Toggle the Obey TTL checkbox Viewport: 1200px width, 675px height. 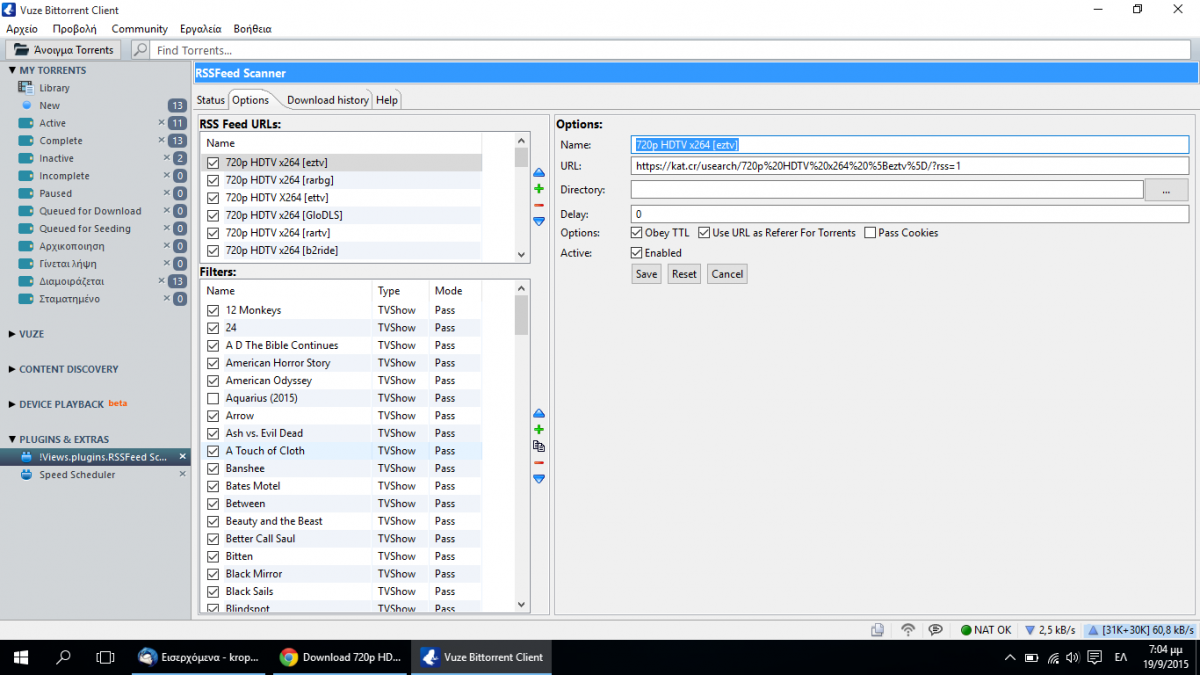637,233
